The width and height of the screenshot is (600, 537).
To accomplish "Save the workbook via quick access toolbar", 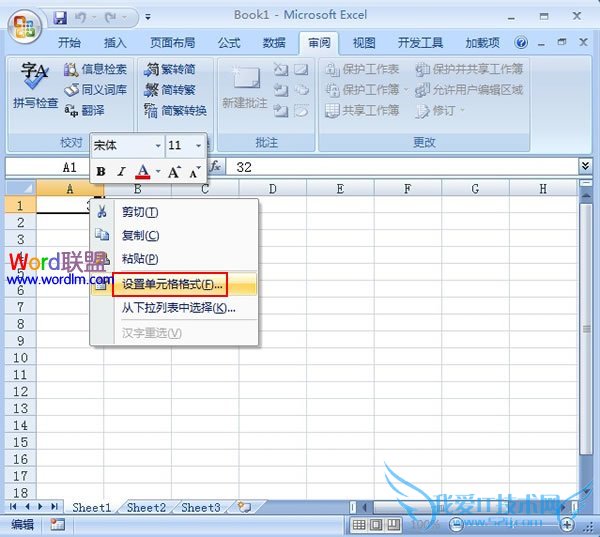I will tap(60, 17).
